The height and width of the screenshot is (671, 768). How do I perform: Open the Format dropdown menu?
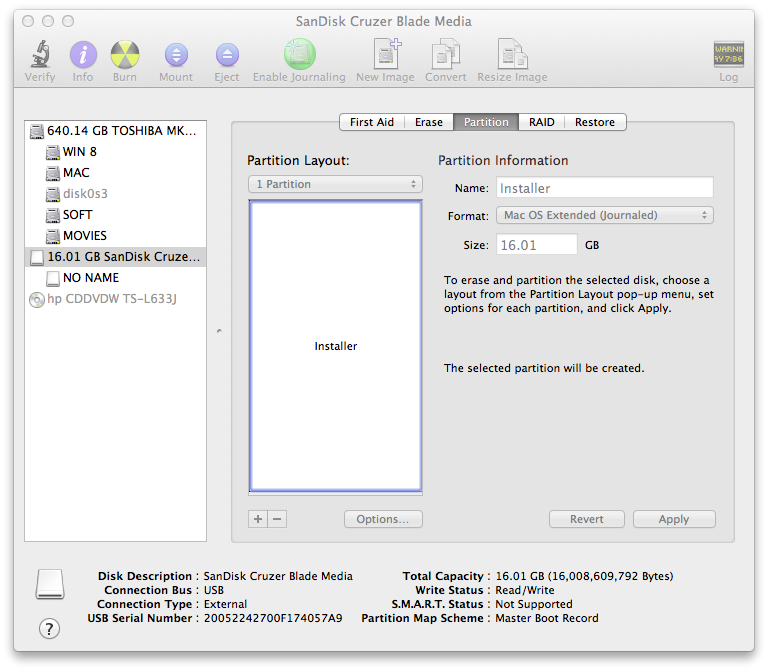605,215
